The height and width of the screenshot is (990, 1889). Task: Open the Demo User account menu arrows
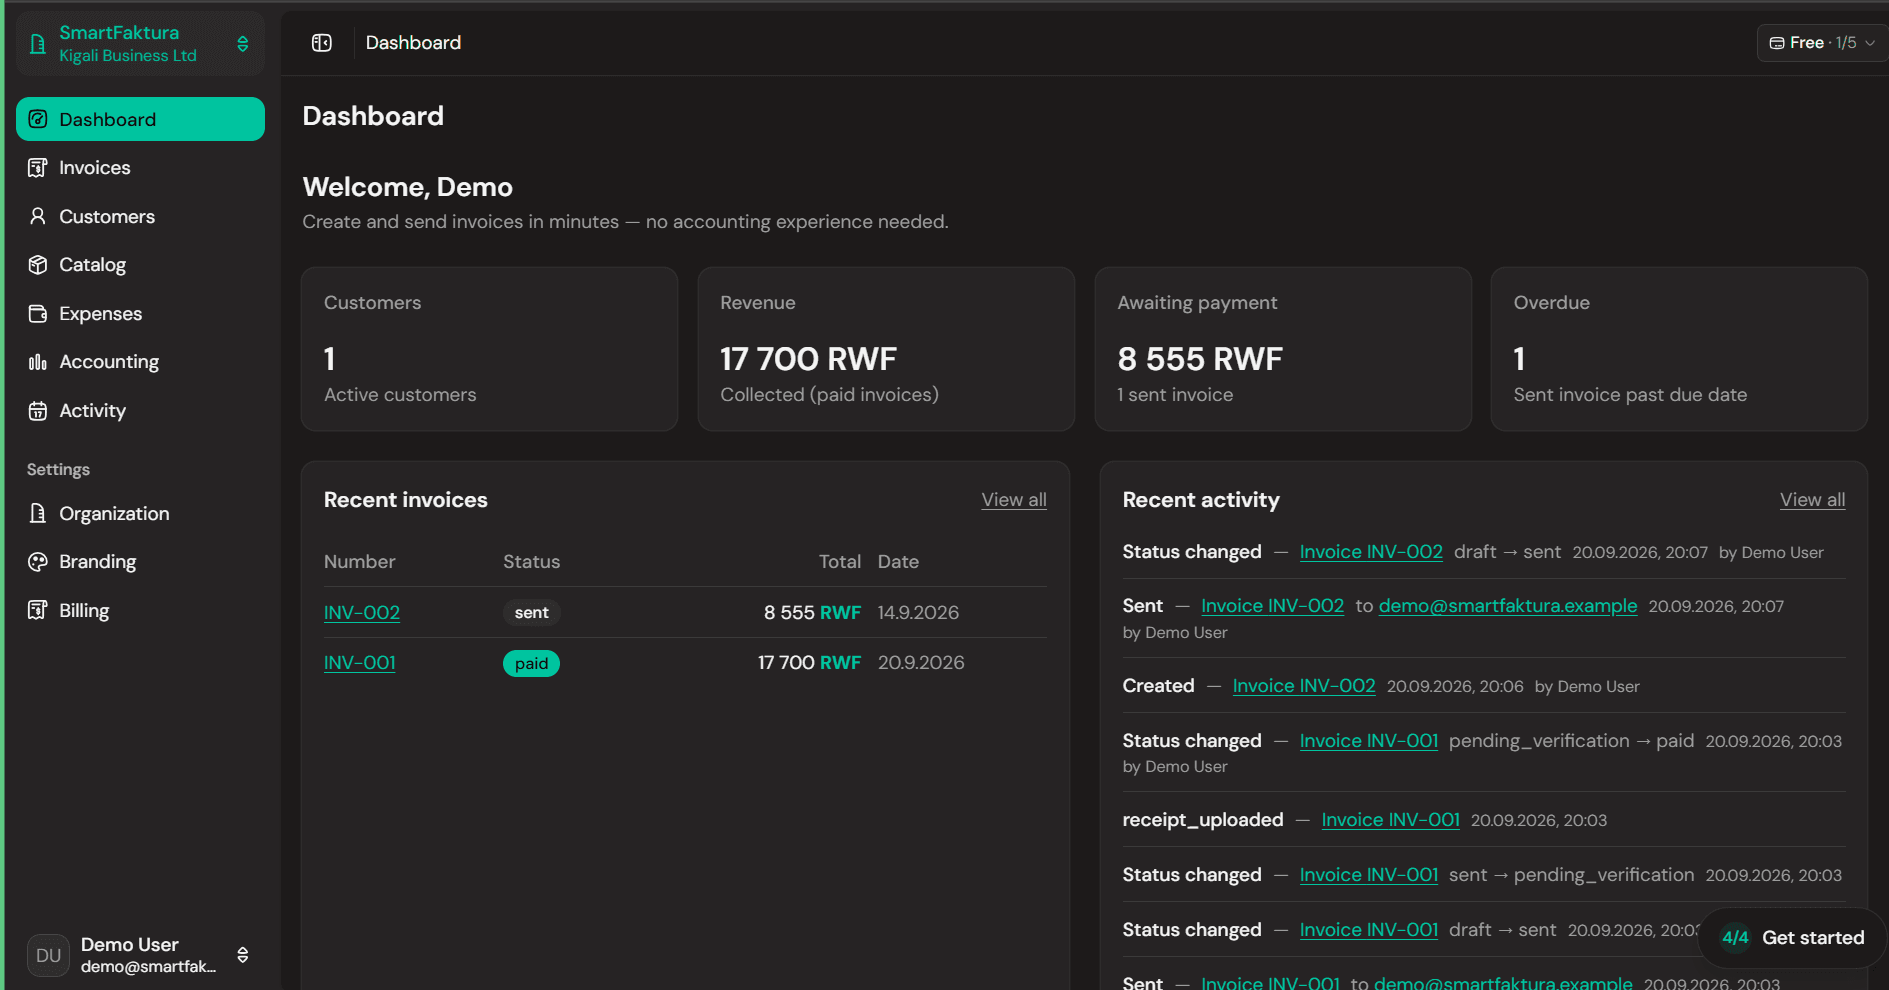coord(243,955)
